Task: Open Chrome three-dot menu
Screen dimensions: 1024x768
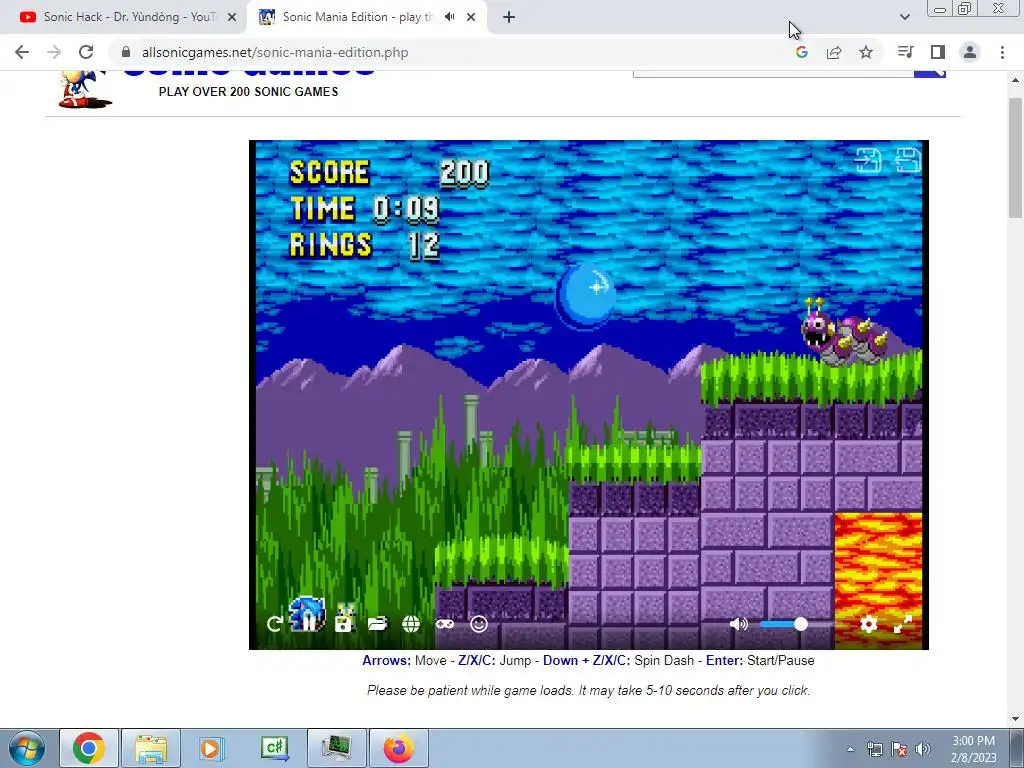Action: coord(1002,52)
